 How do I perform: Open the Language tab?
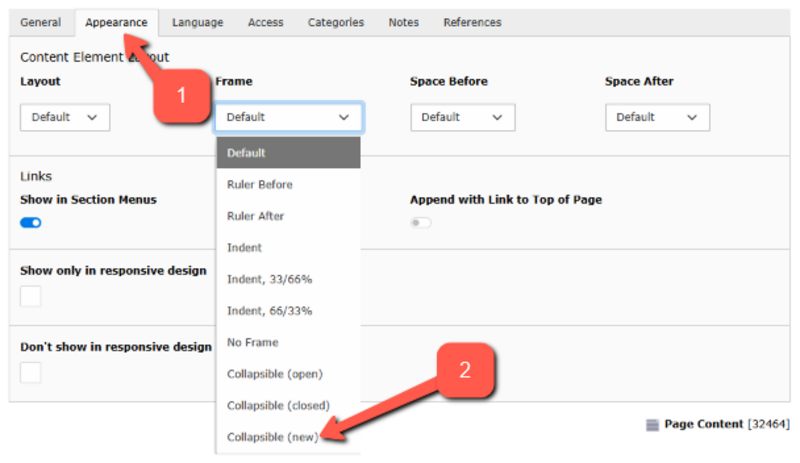coord(197,22)
